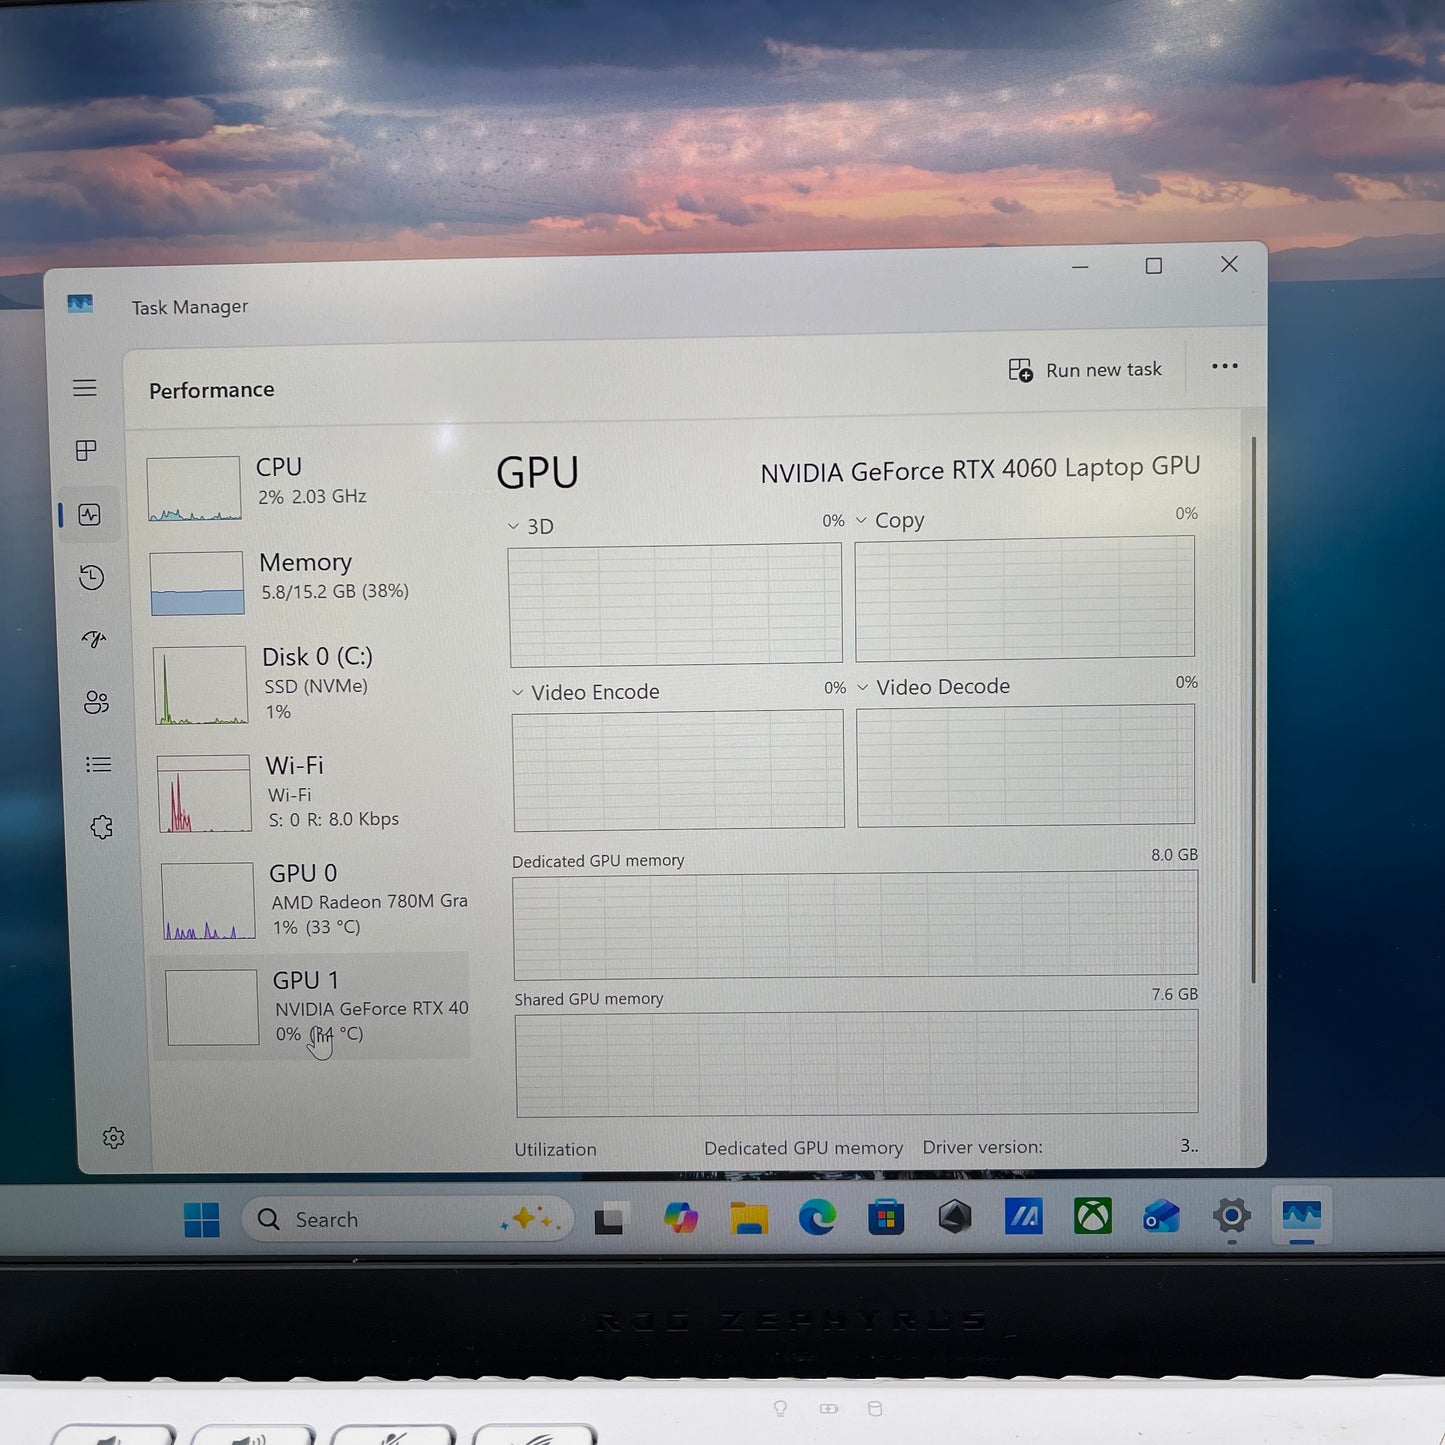Image resolution: width=1445 pixels, height=1445 pixels.
Task: Open the Performance page options menu
Action: pos(1224,367)
